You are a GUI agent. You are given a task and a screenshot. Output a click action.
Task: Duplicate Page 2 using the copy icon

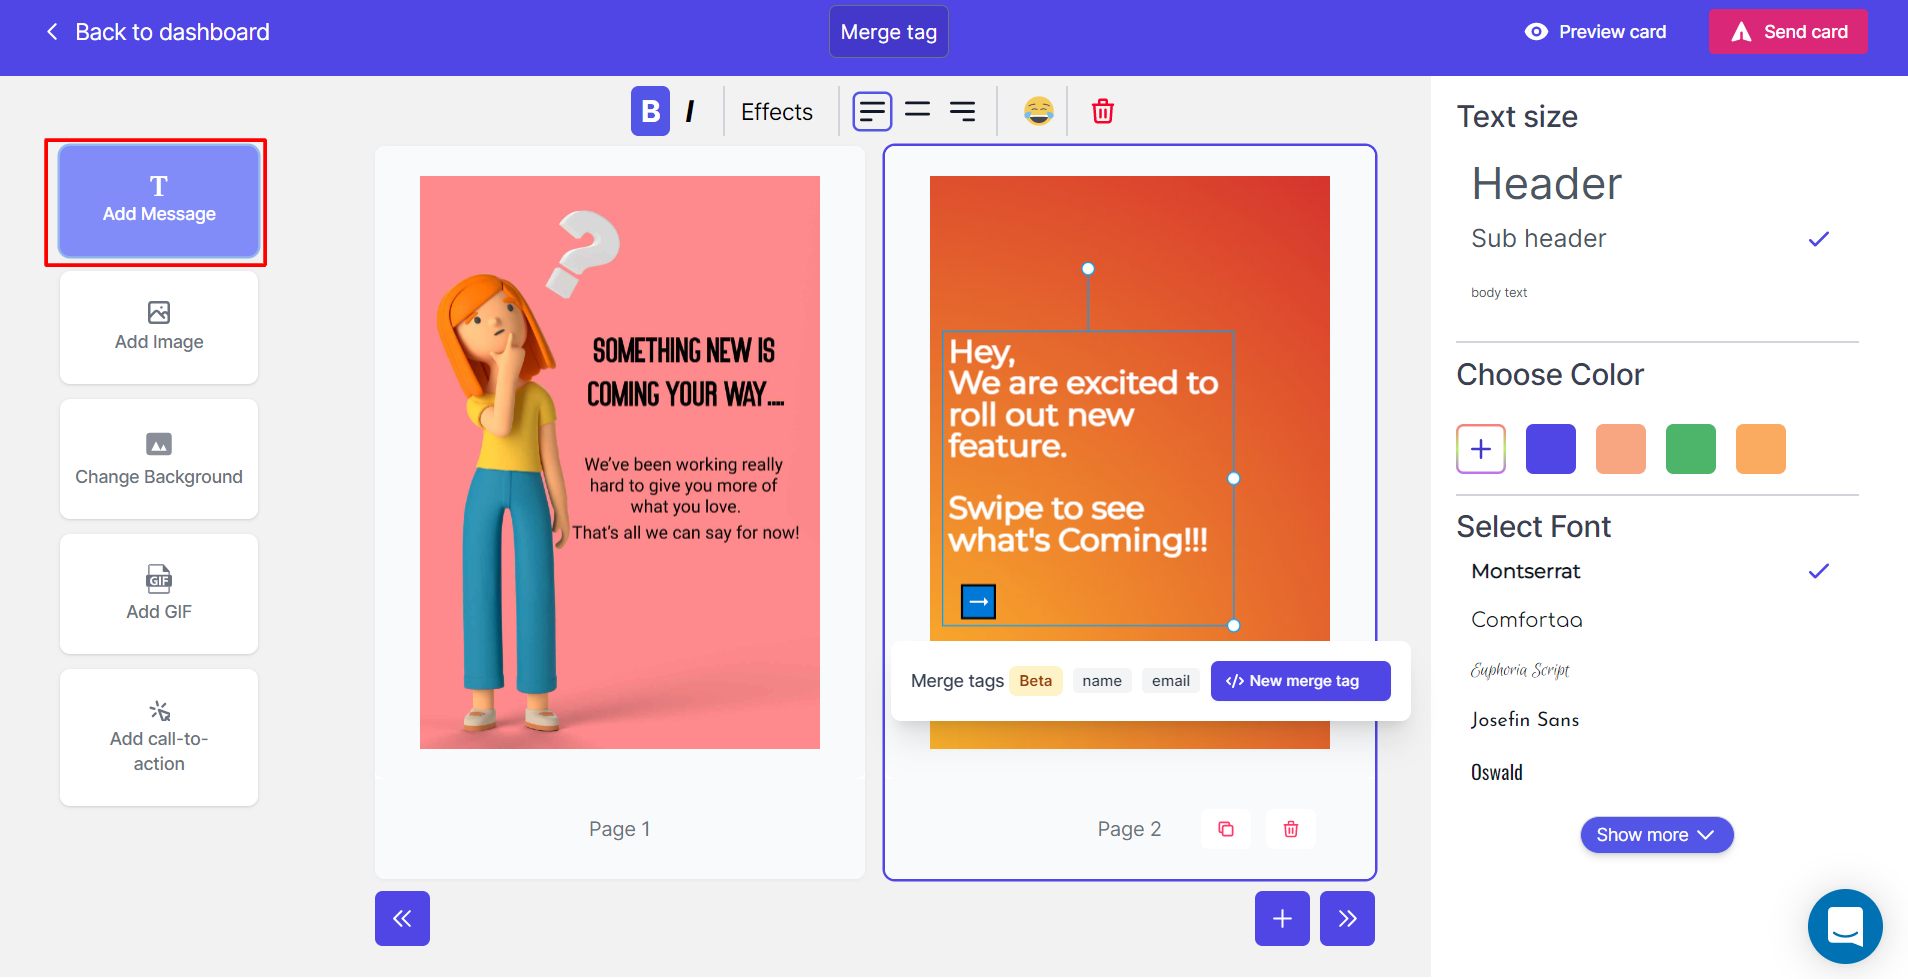tap(1226, 829)
